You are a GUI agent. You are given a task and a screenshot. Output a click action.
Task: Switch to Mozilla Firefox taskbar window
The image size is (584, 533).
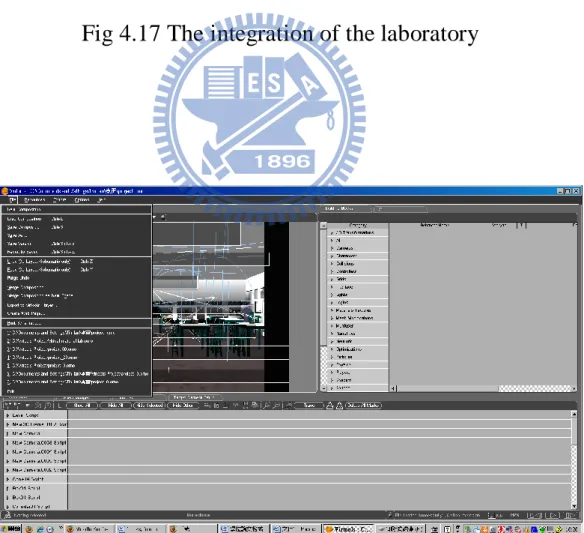[88, 529]
